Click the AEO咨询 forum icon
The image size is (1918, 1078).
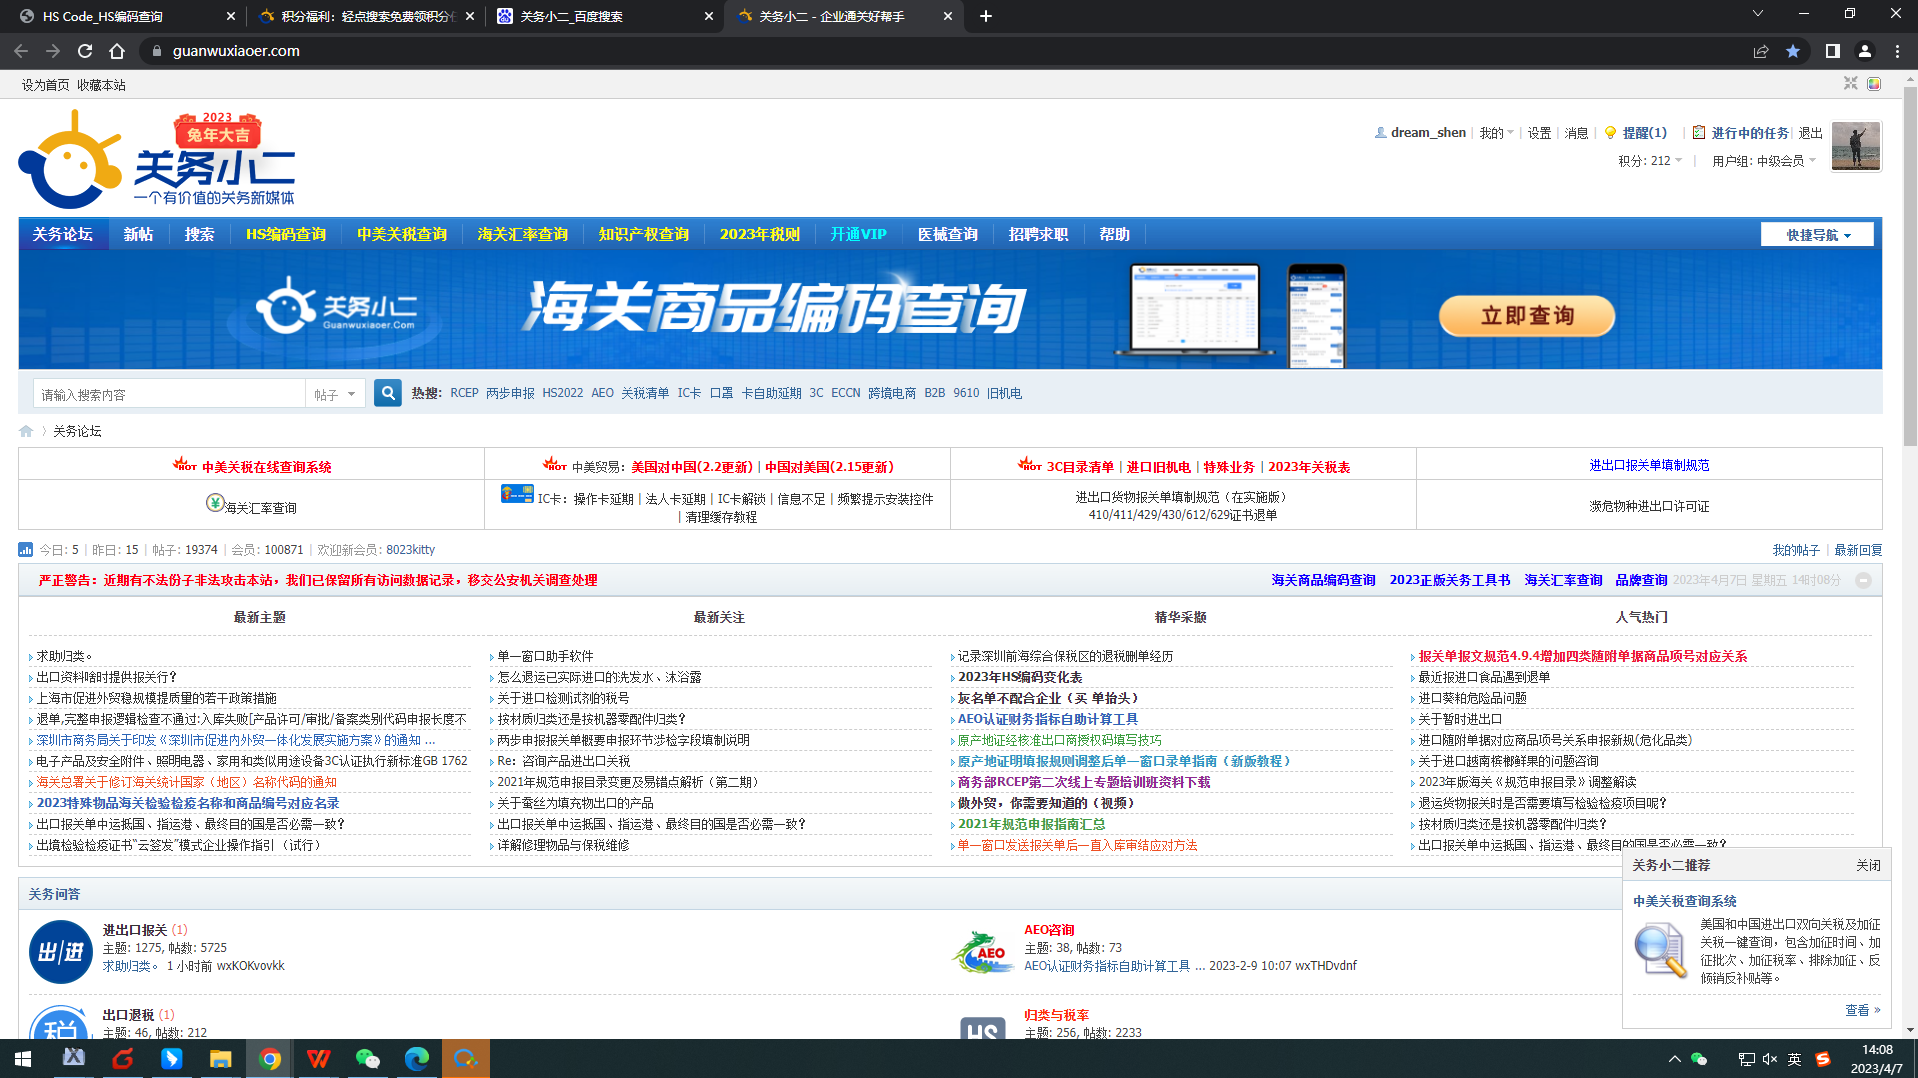click(983, 951)
